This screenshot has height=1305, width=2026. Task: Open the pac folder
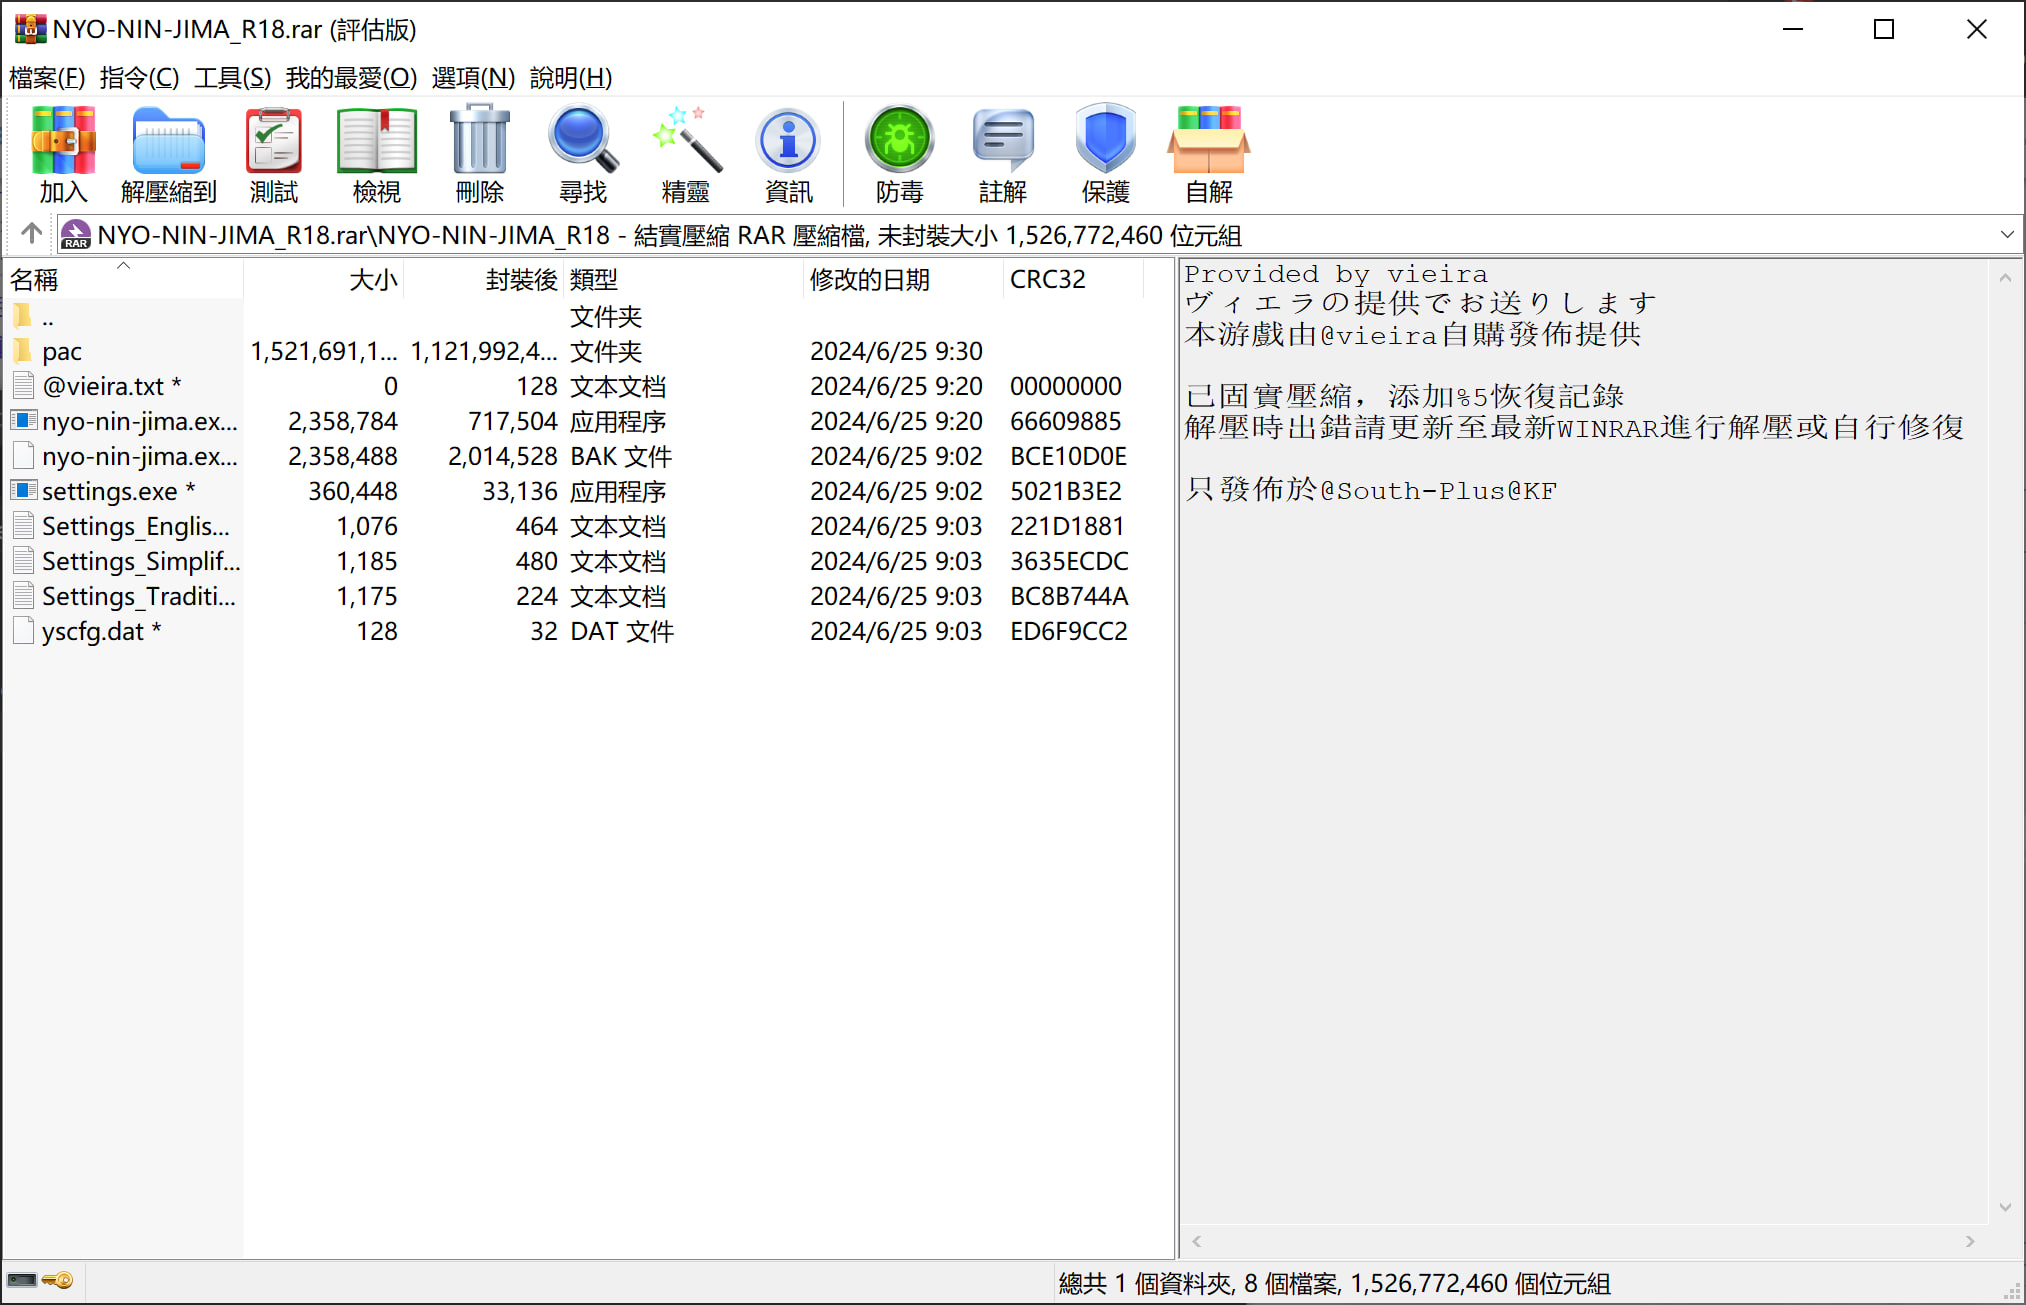(62, 352)
